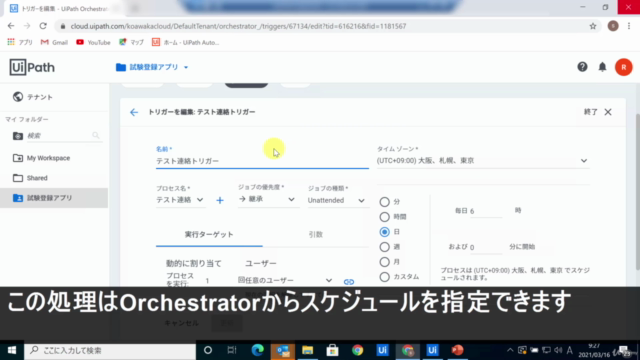Select the 月 radio button
This screenshot has height=360, width=640.
[x=384, y=262]
